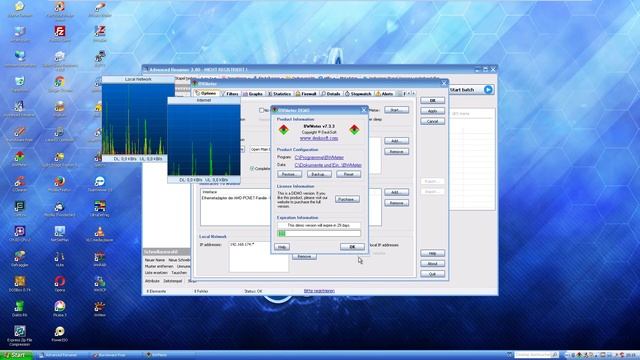Launch VLC media player from desktop

[99, 232]
